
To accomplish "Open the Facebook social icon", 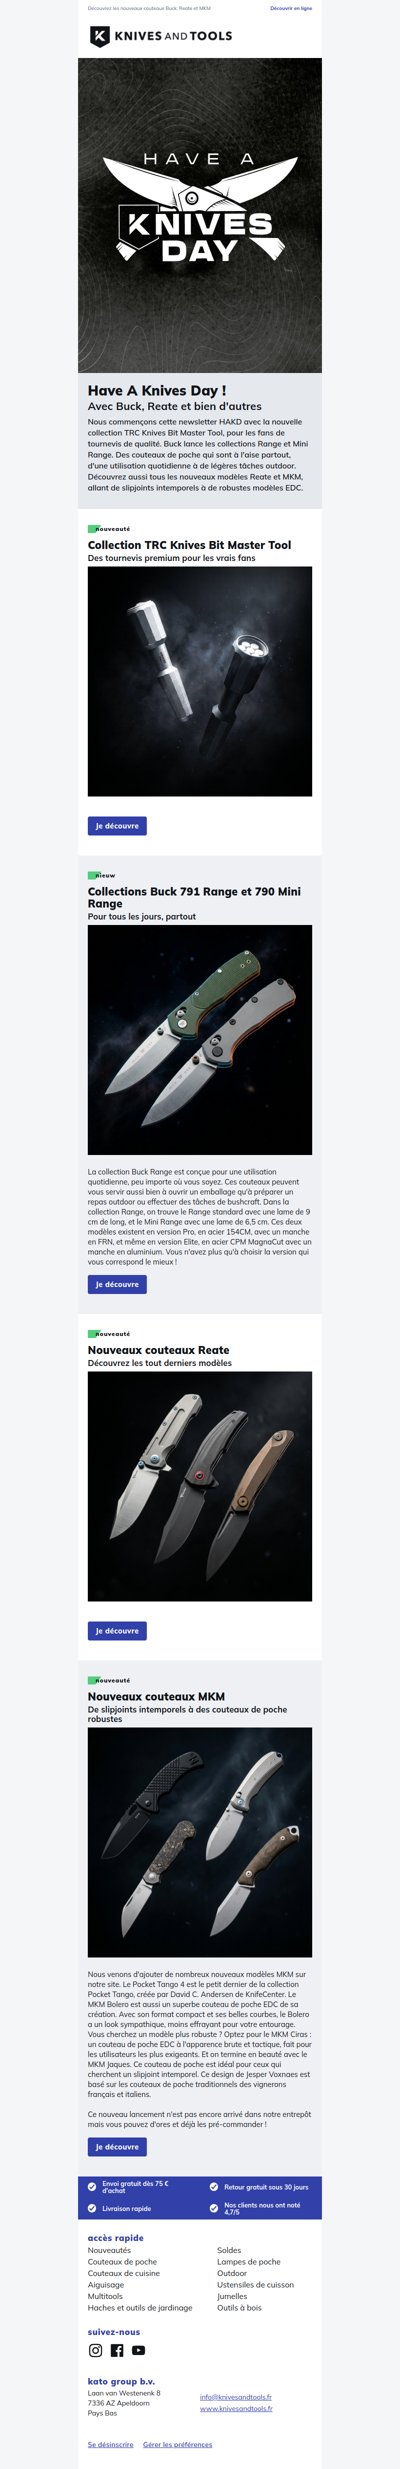I will click(x=117, y=2350).
